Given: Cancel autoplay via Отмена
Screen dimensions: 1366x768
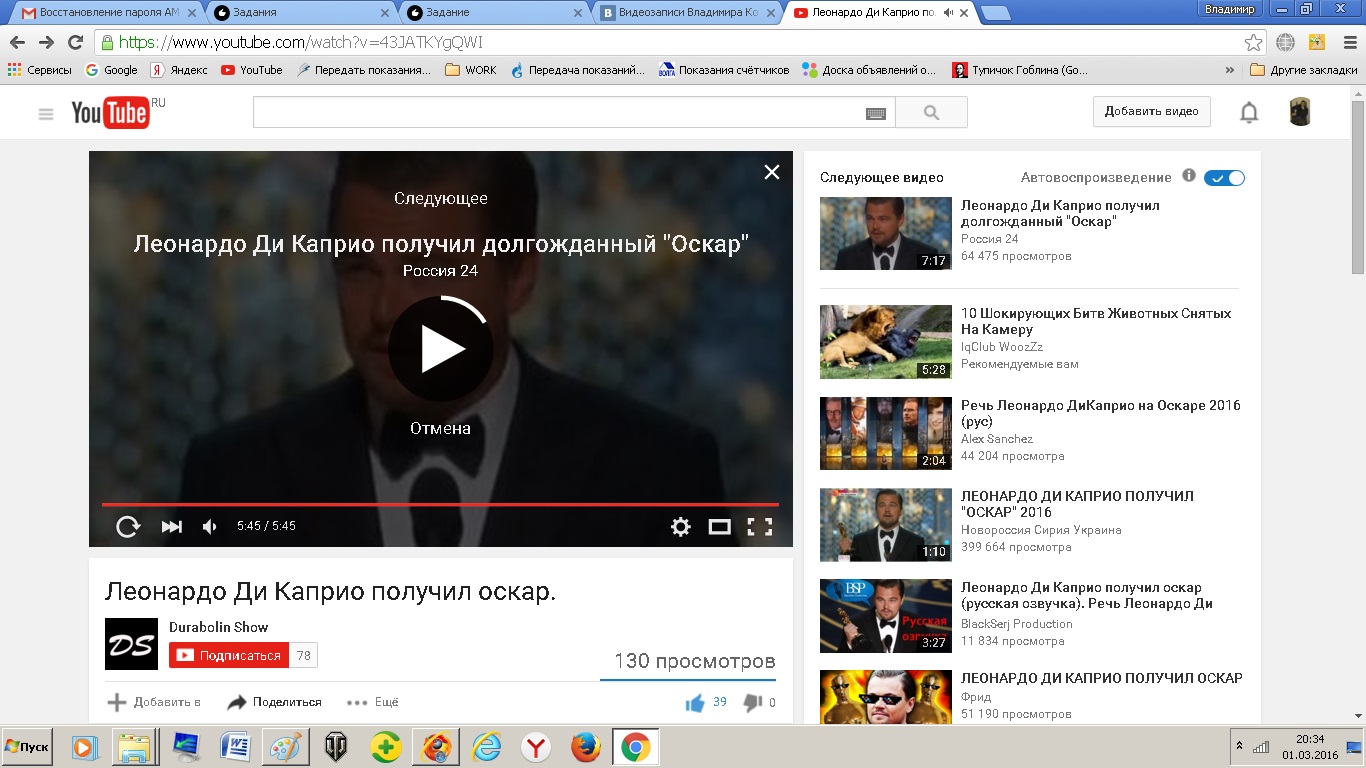Looking at the screenshot, I should [440, 428].
